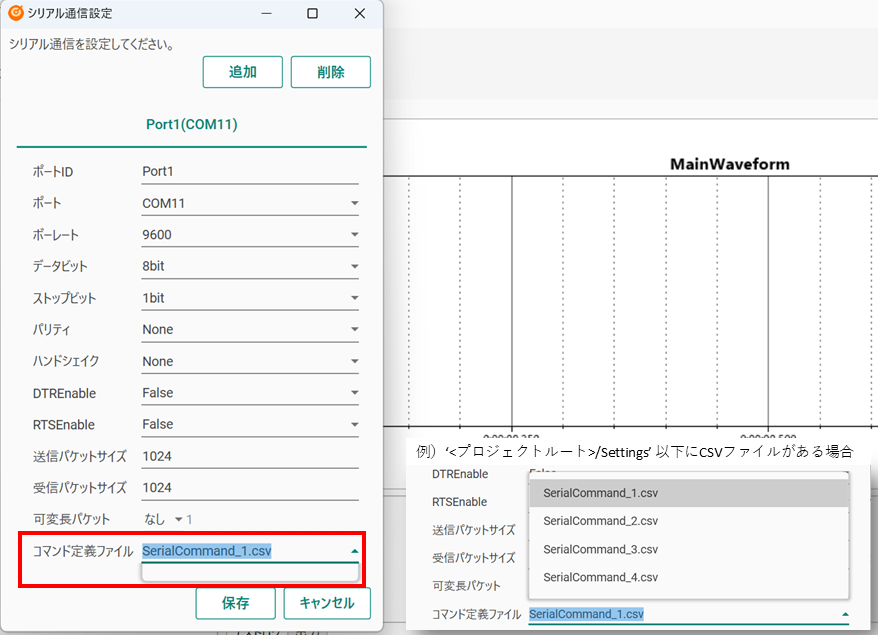Open the 可変長パケット なし dropdown
This screenshot has width=878, height=635.
[x=167, y=519]
